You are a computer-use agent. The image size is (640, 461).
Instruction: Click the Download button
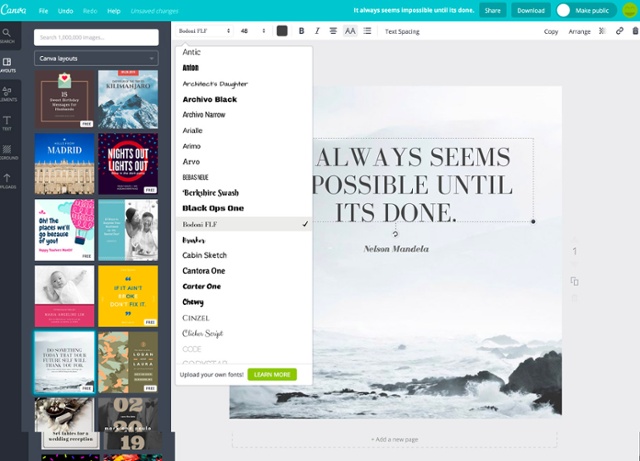click(531, 11)
